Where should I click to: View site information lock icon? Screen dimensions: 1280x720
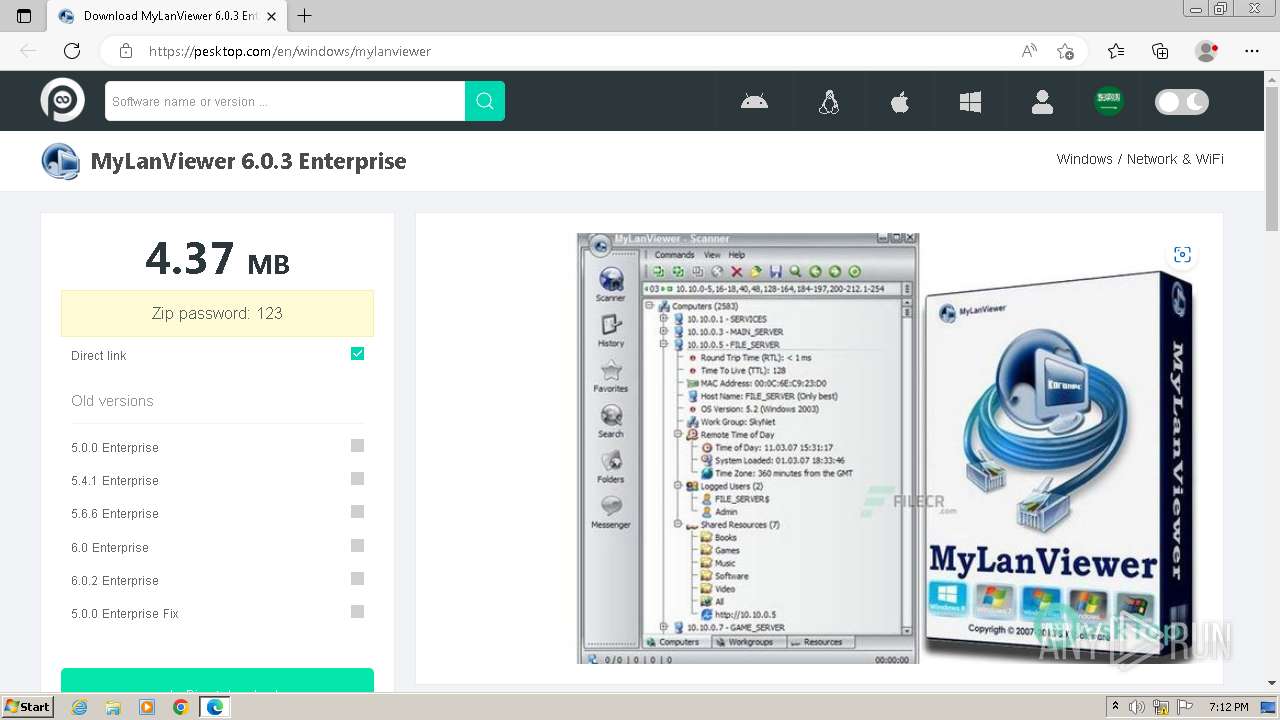pos(126,51)
